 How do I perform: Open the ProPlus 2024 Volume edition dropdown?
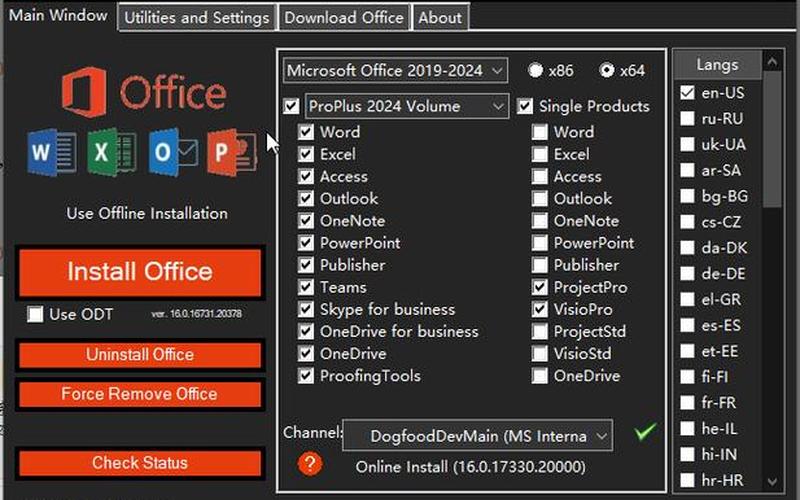[407, 106]
